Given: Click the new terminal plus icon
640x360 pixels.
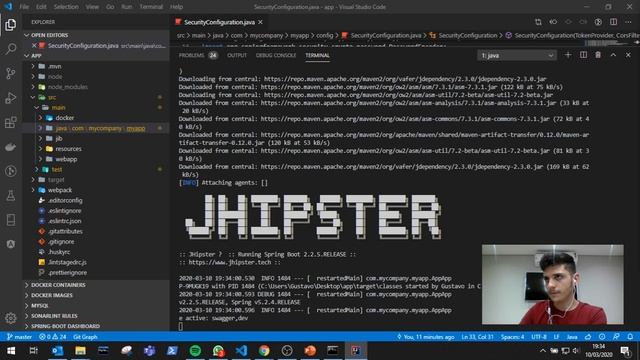Looking at the screenshot, I should 568,55.
